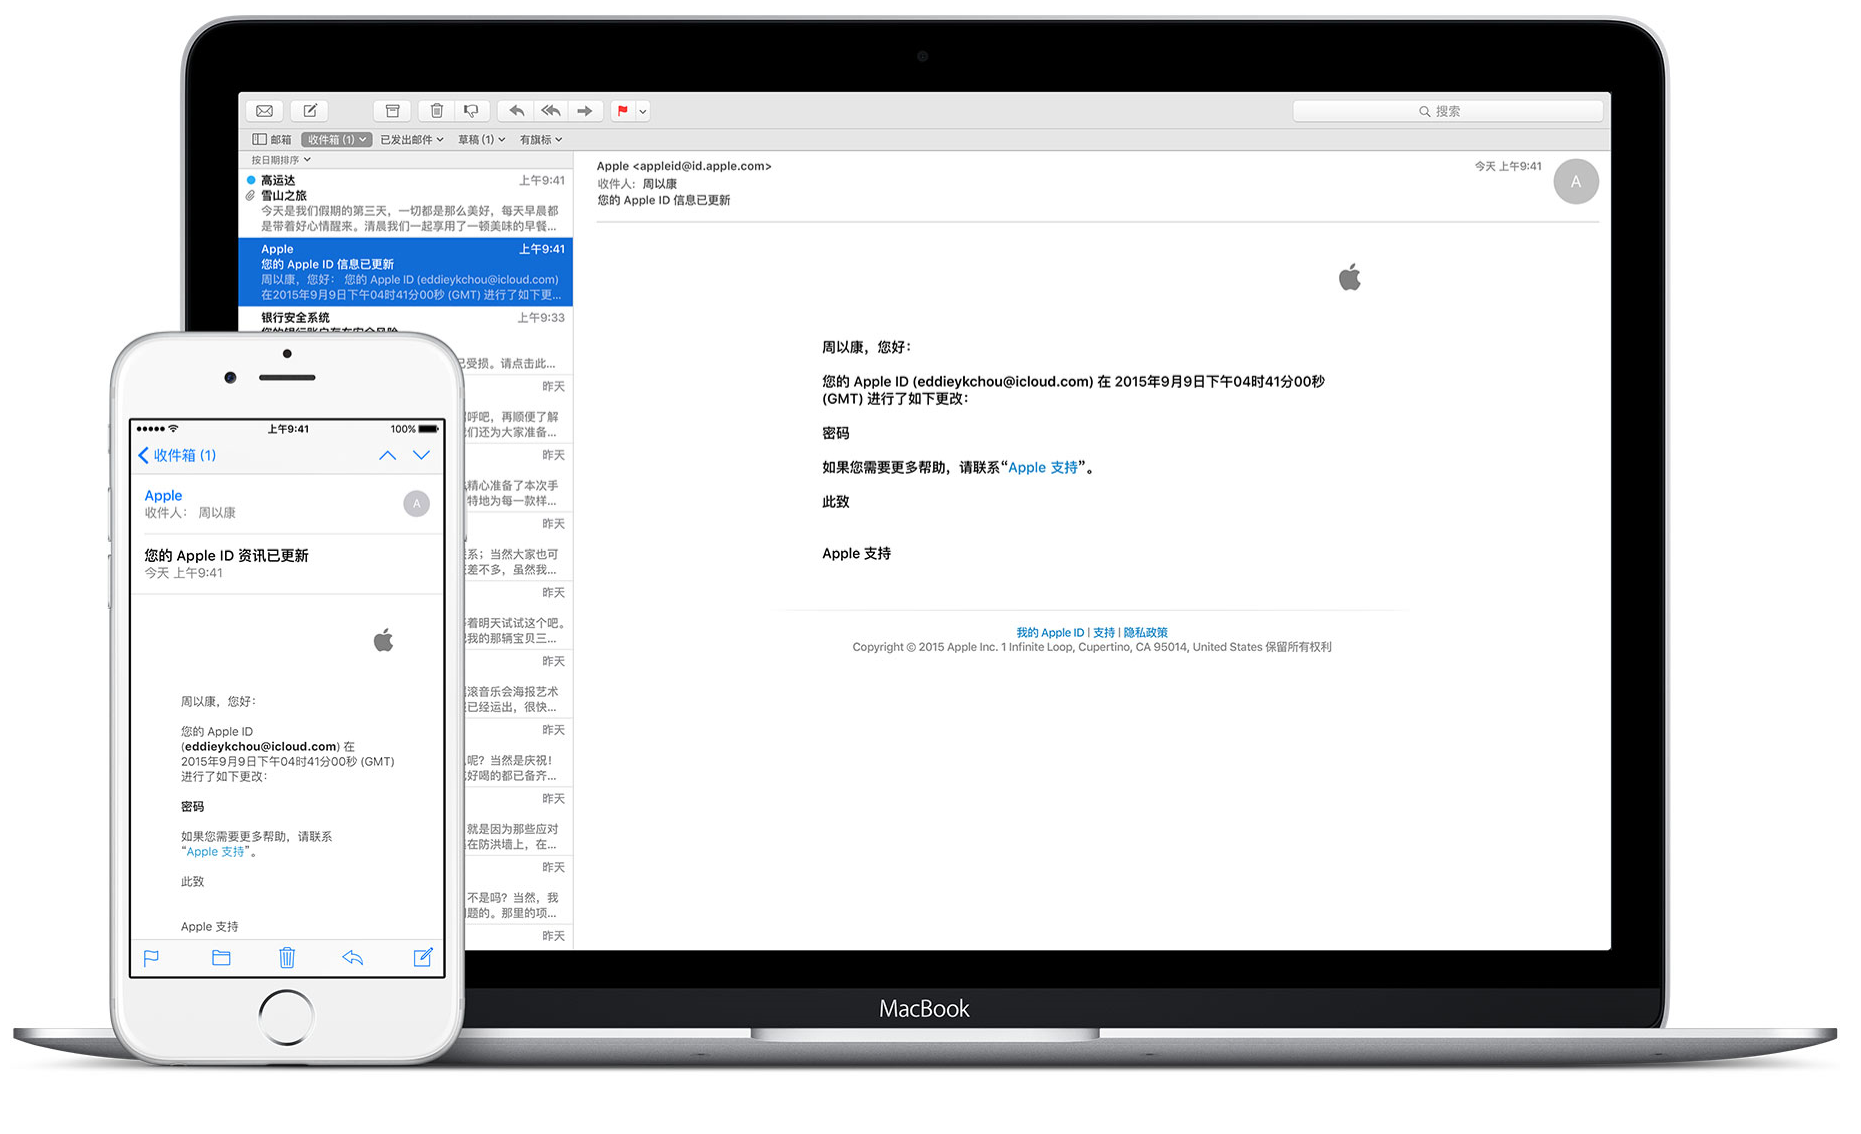Click 今天 上午9:41 timestamp in Mac header
Viewport: 1861px width, 1134px height.
tap(1508, 167)
